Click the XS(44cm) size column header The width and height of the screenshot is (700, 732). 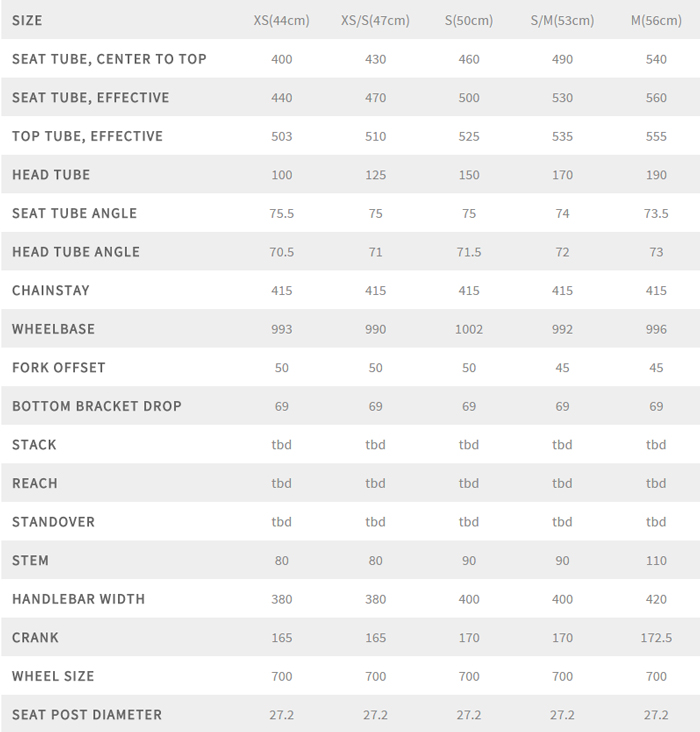pos(282,21)
